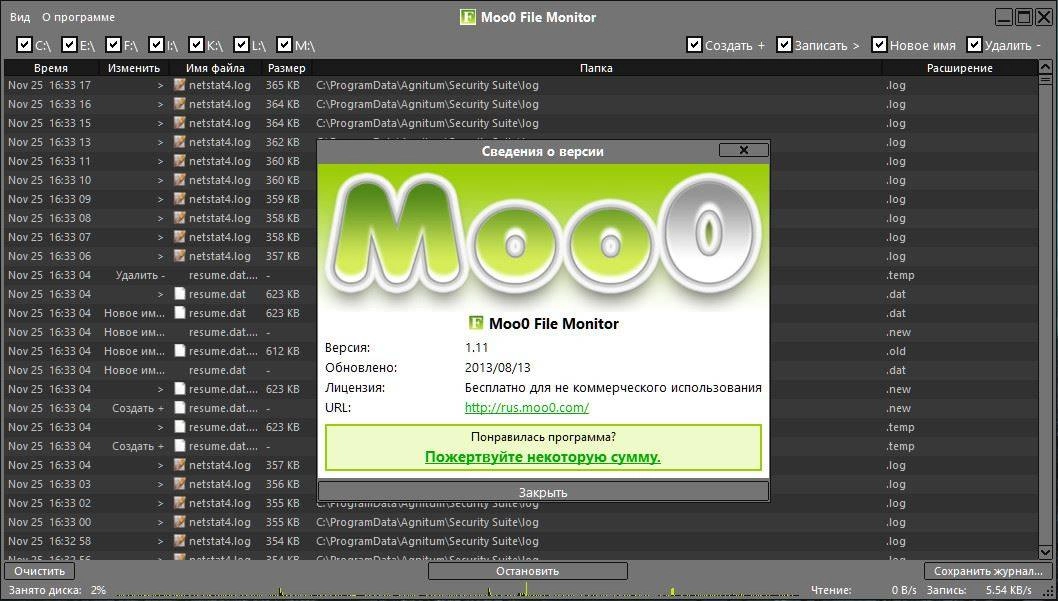The width and height of the screenshot is (1058, 601).
Task: Uncheck the Удалить - filter
Action: 974,45
